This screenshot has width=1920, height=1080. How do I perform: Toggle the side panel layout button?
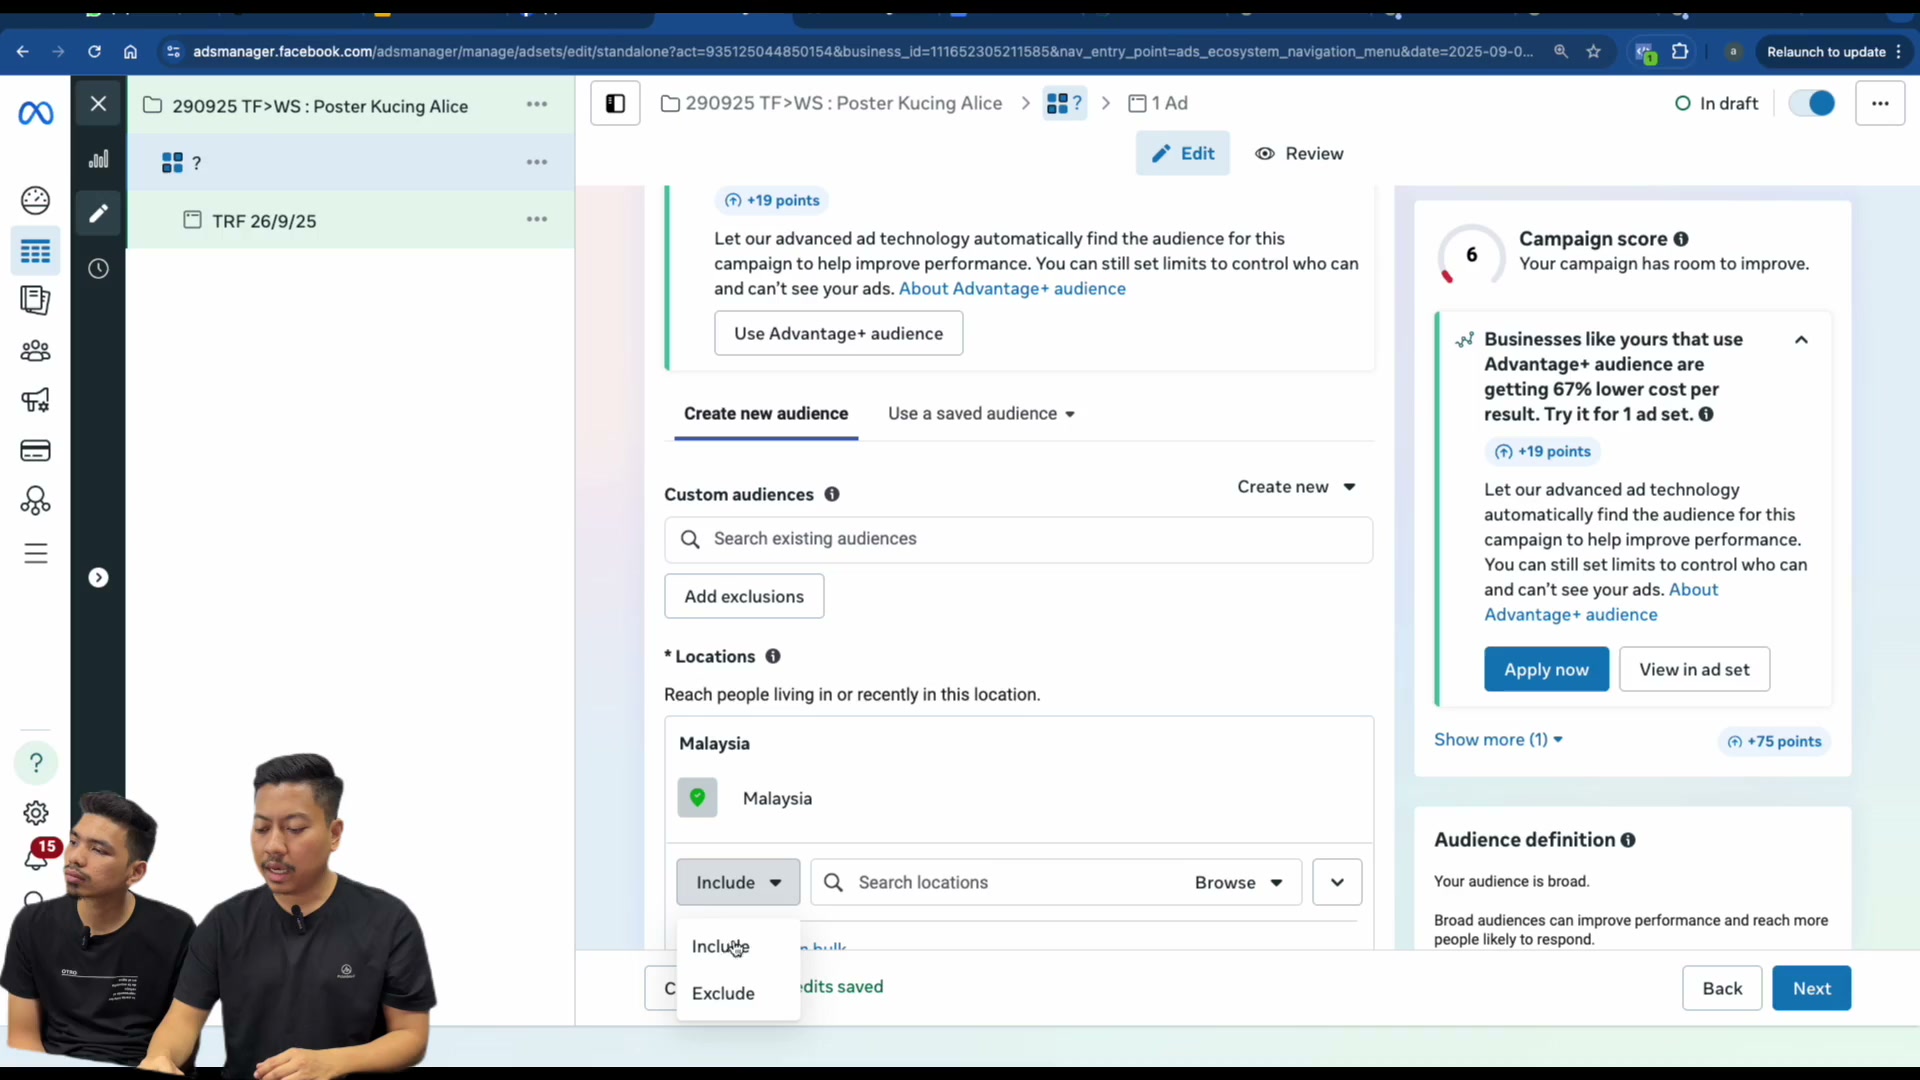click(615, 103)
